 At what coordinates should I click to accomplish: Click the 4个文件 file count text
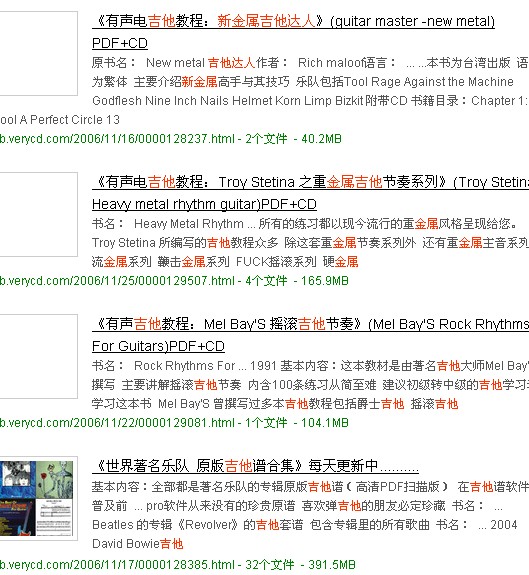(267, 281)
